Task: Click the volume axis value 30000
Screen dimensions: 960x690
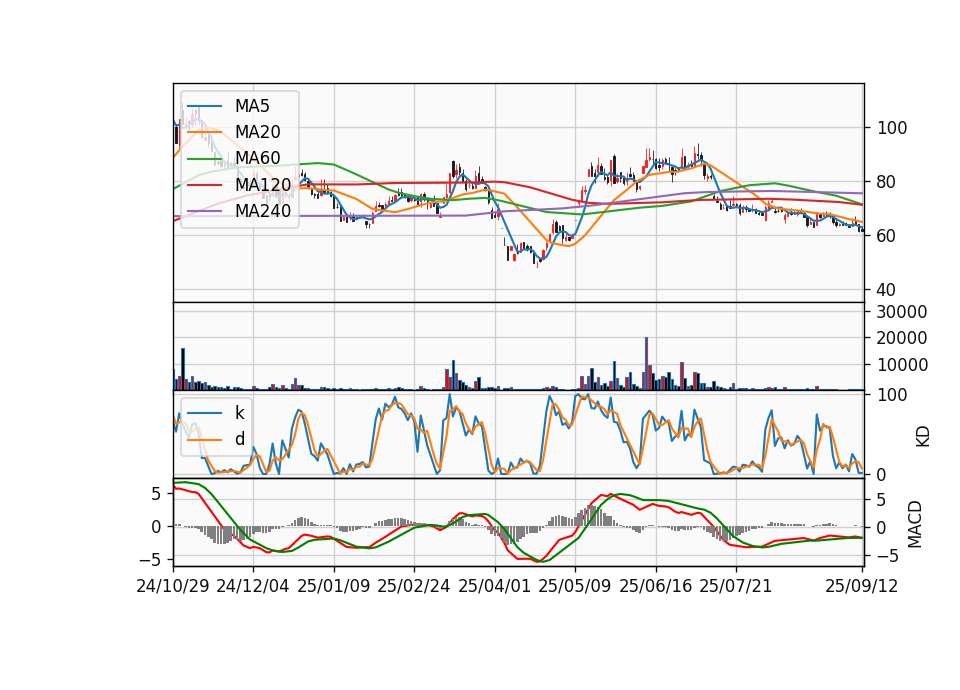Action: 902,312
